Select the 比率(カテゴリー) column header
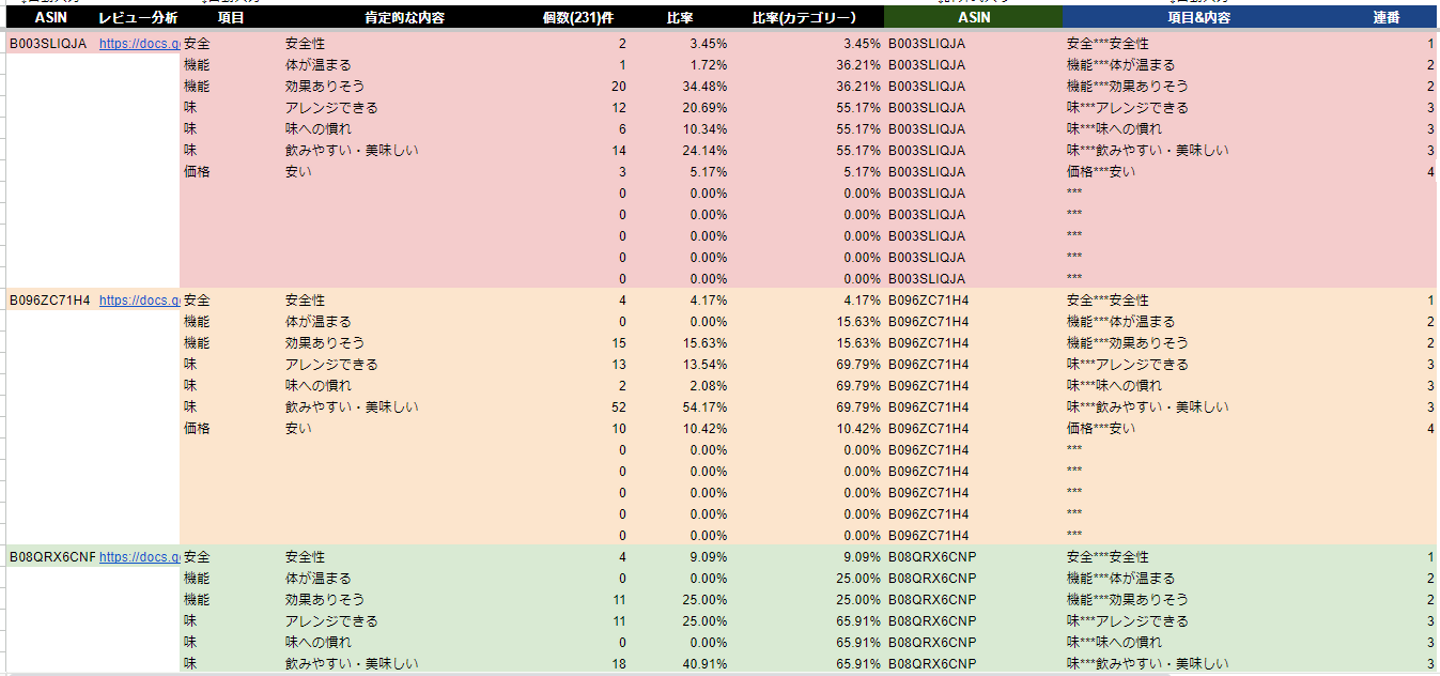Screen dimensions: 1440x676 tap(805, 18)
